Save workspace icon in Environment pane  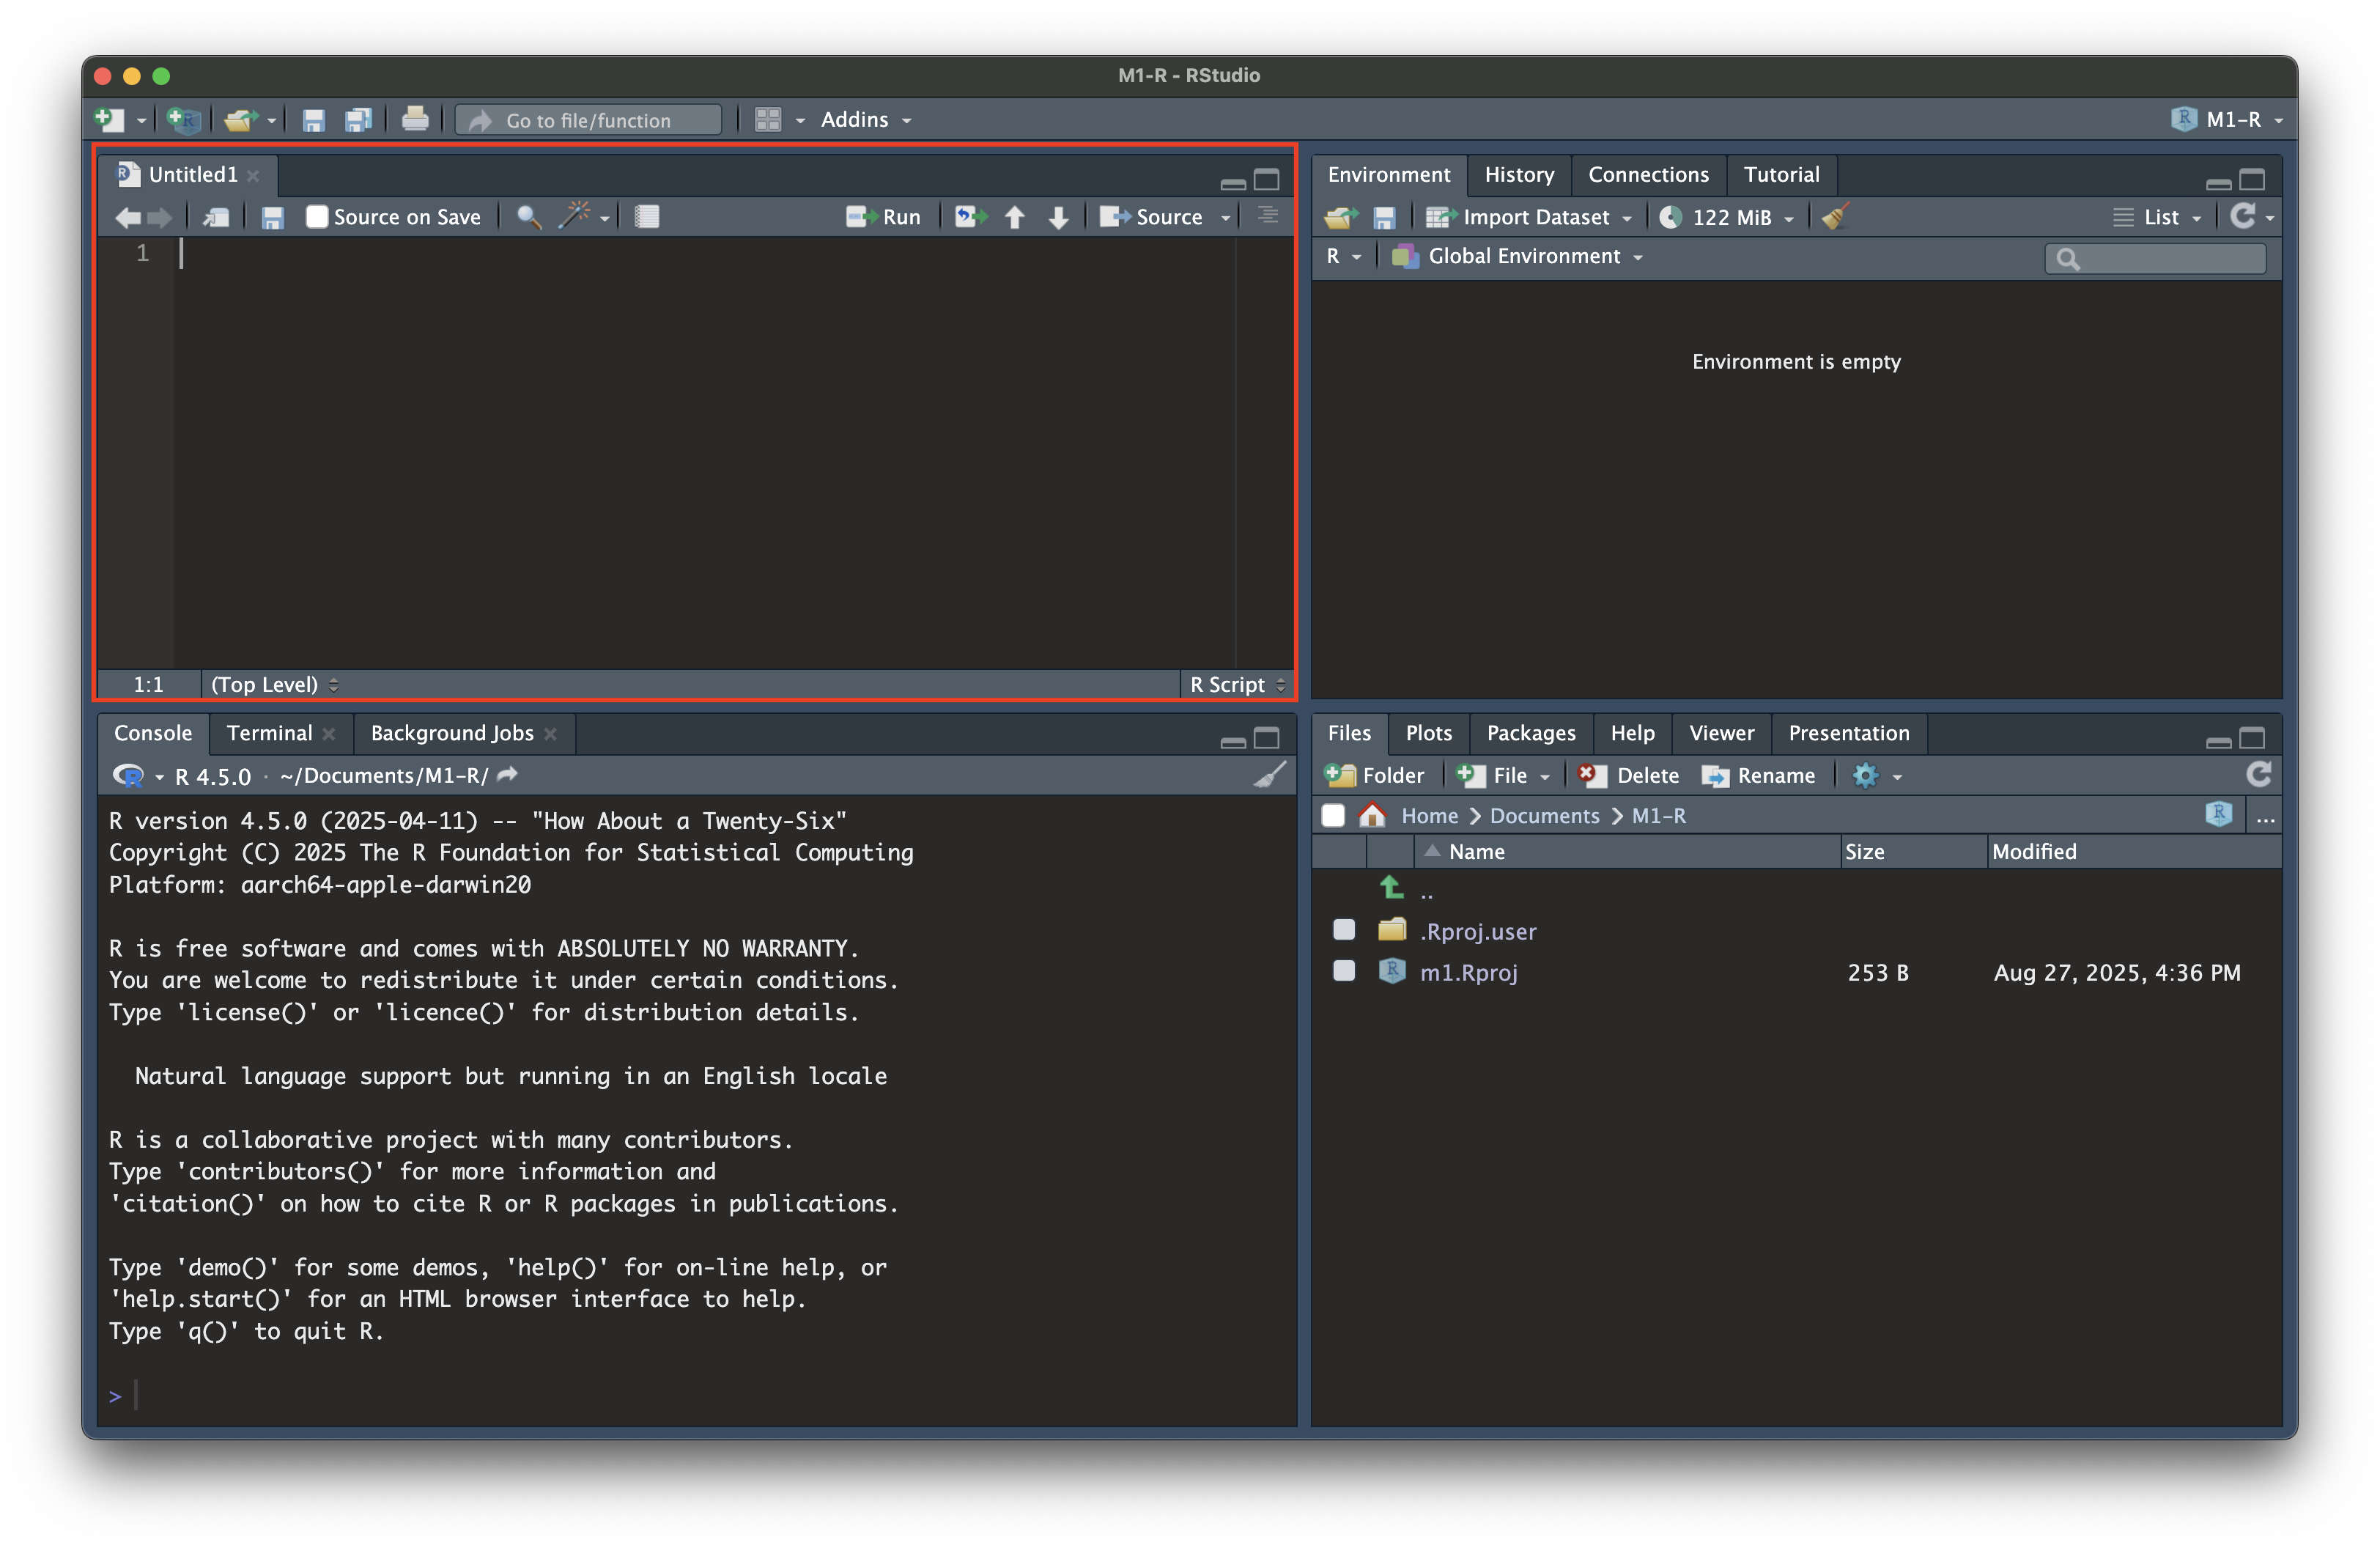click(1384, 217)
